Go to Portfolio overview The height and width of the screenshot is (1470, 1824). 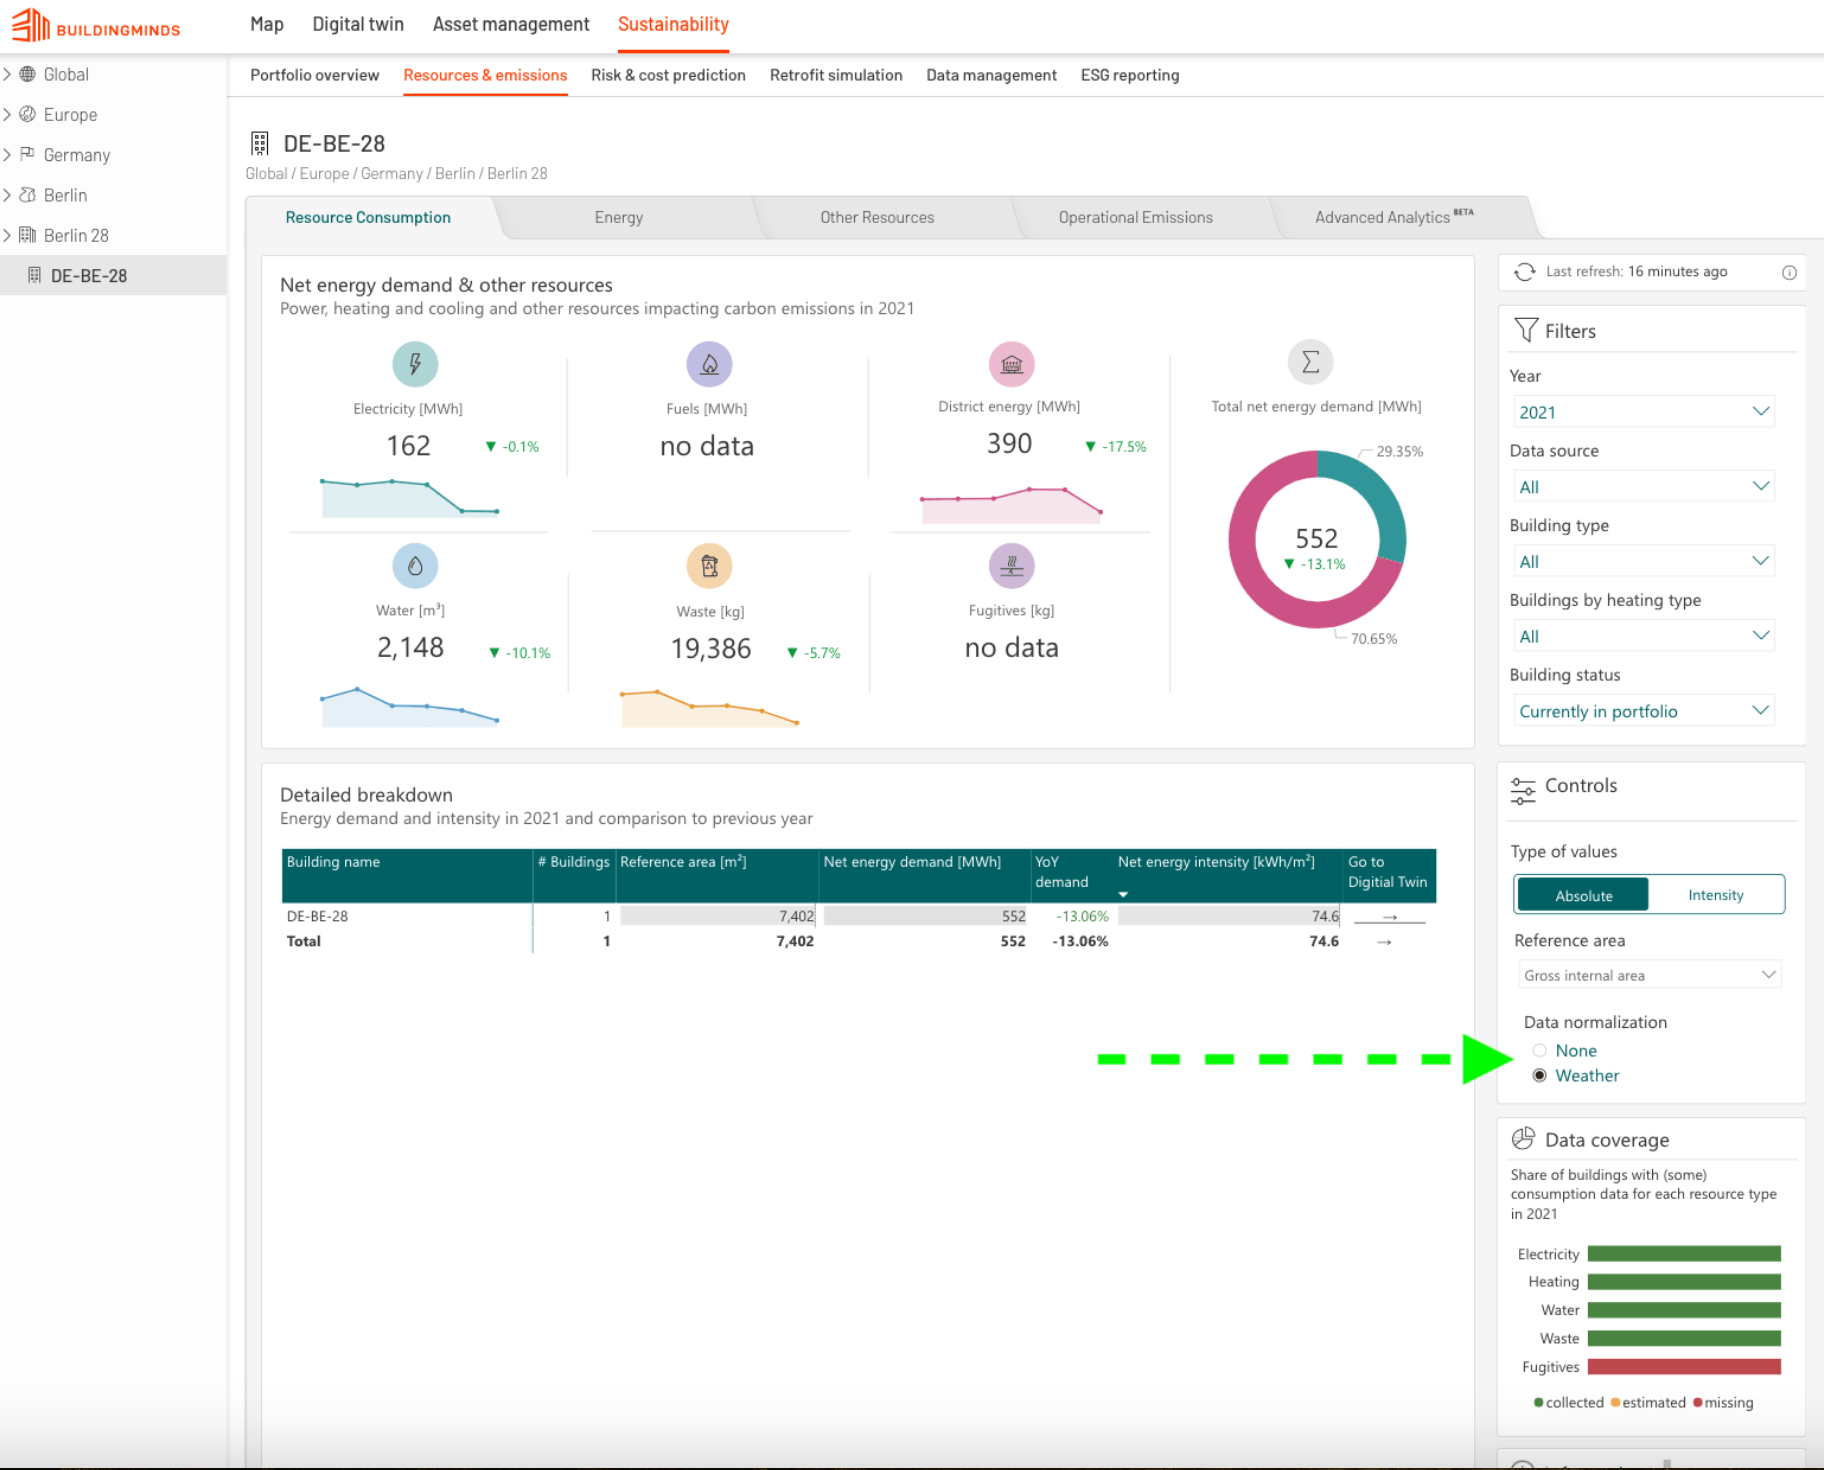[x=314, y=75]
